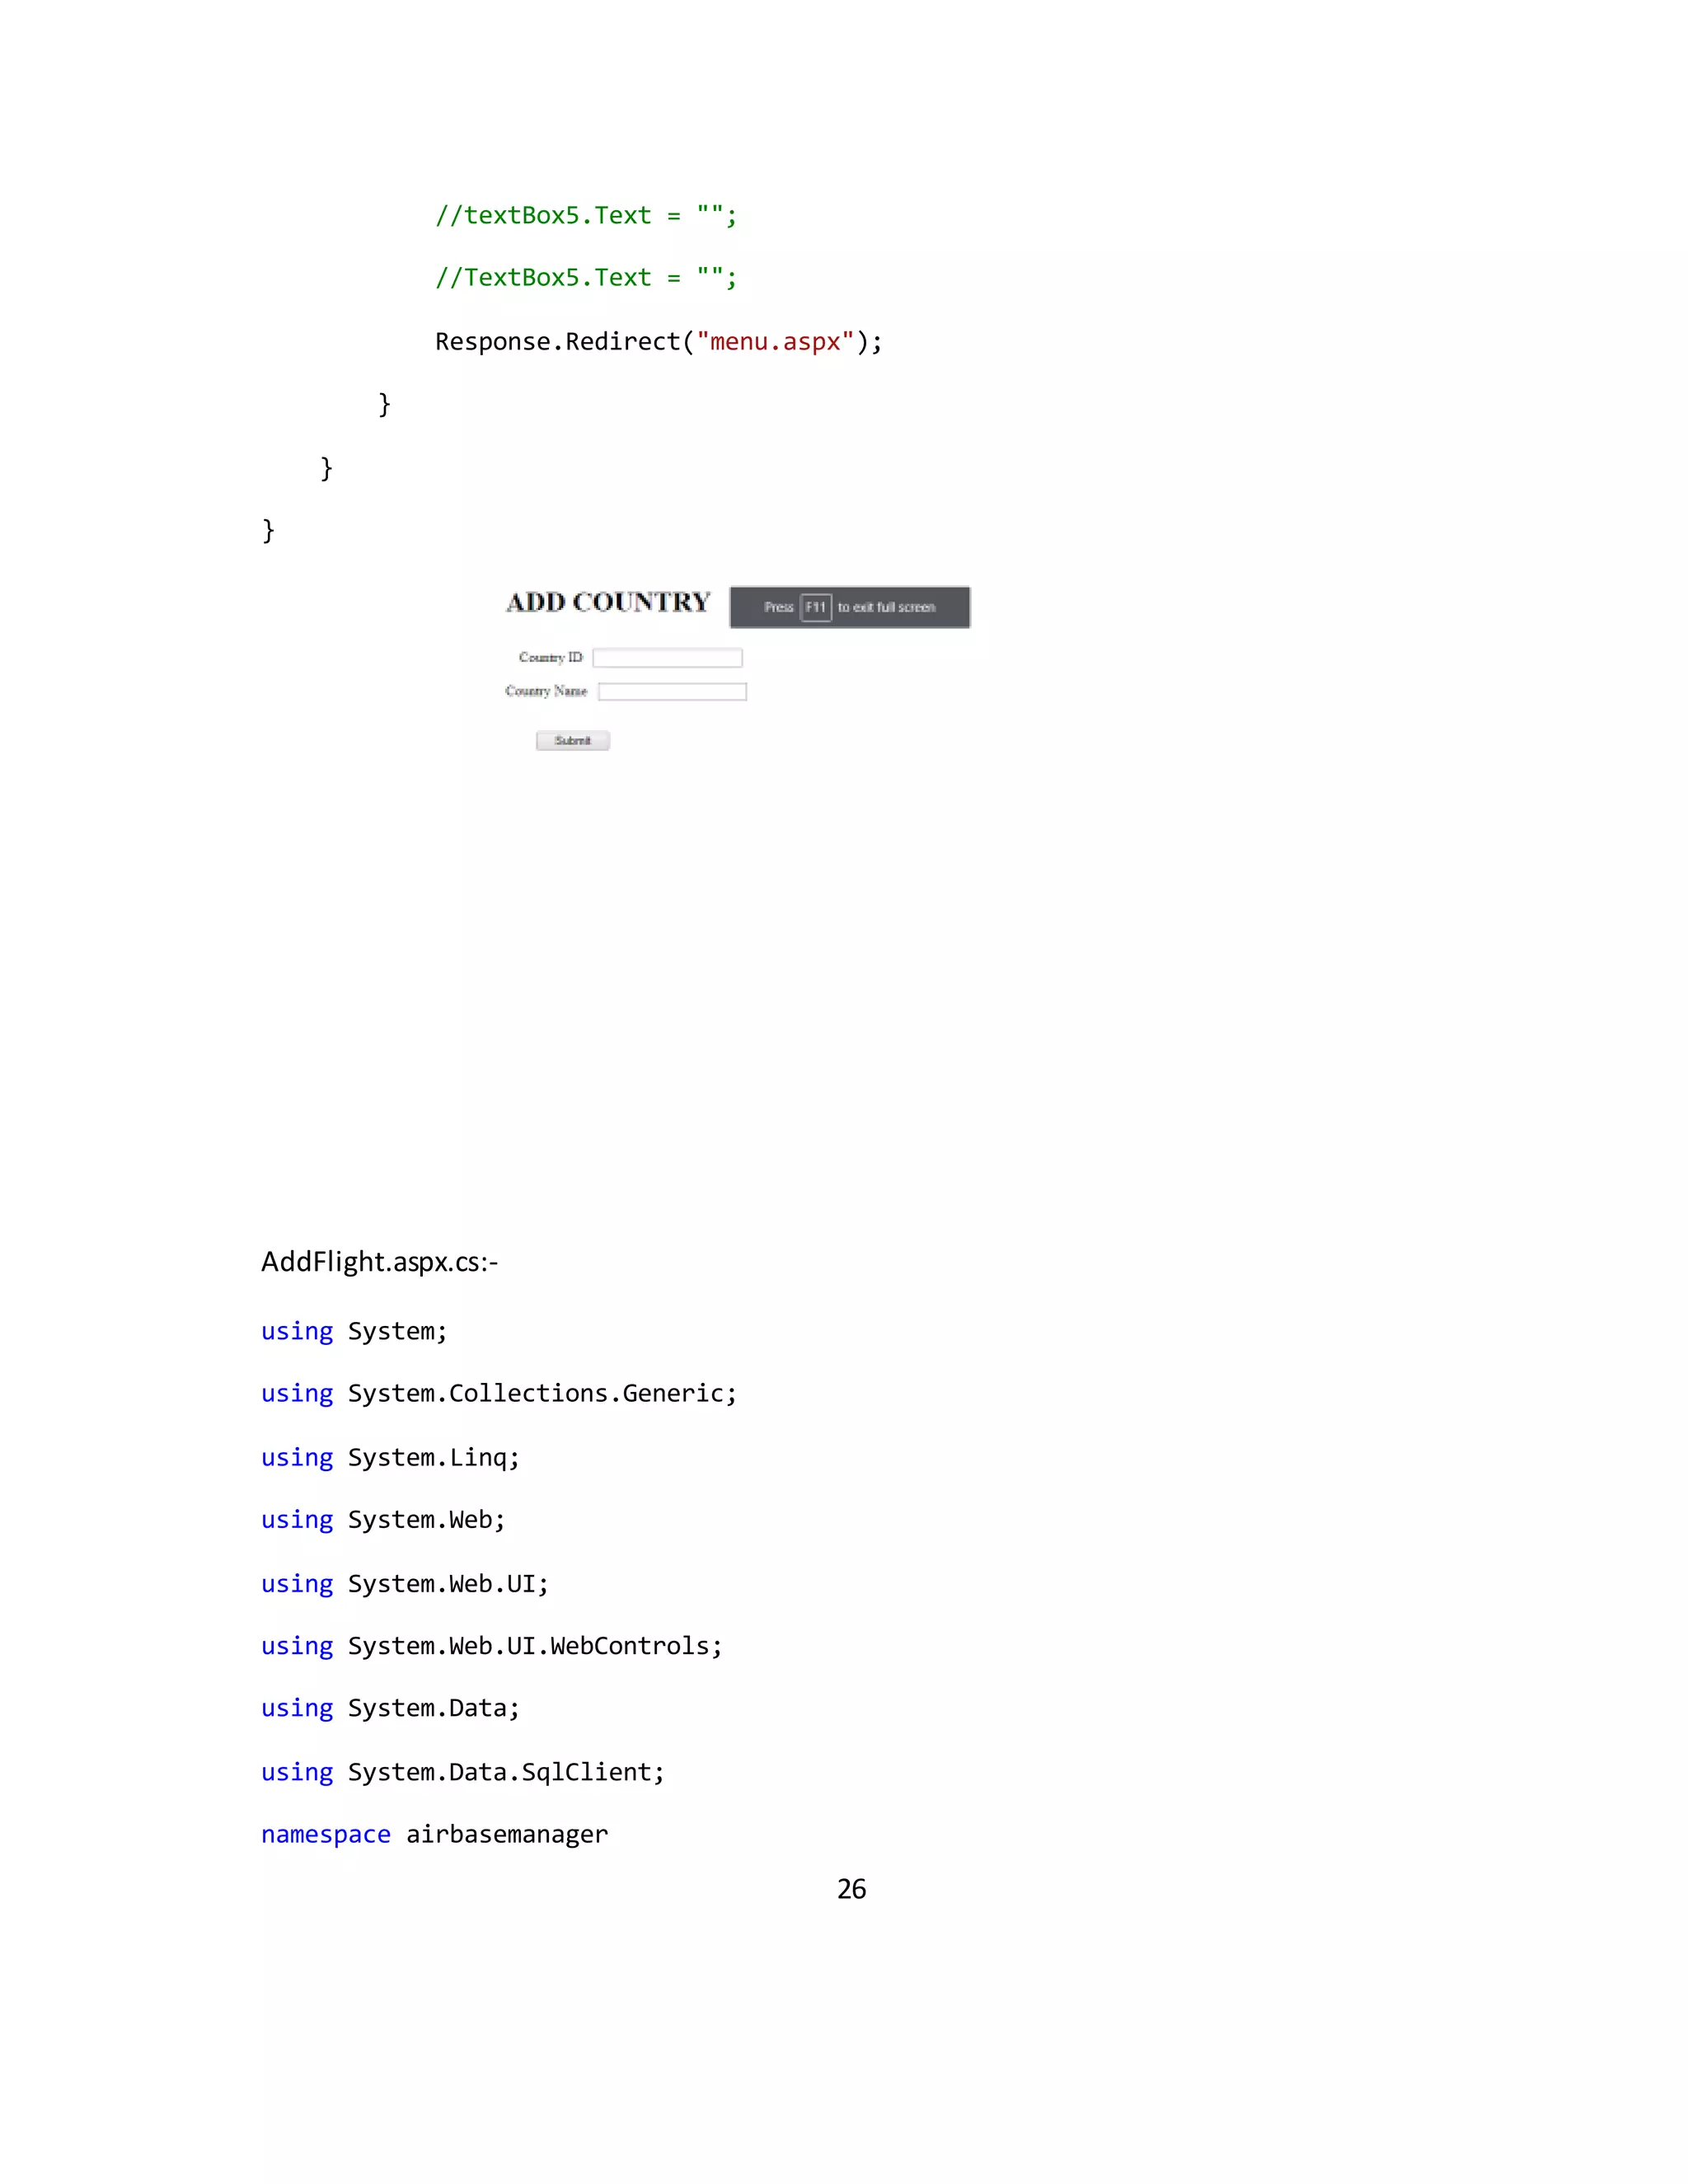
Task: Click the ADD COUNTRY heading
Action: (x=608, y=602)
